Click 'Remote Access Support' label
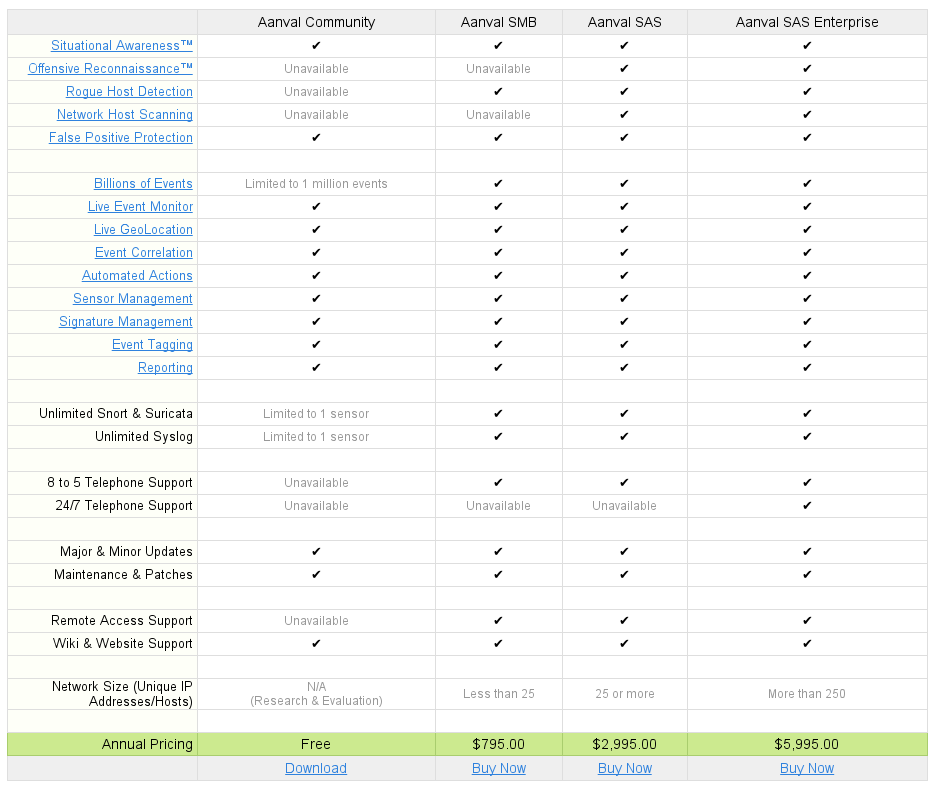940x789 pixels. 122,621
